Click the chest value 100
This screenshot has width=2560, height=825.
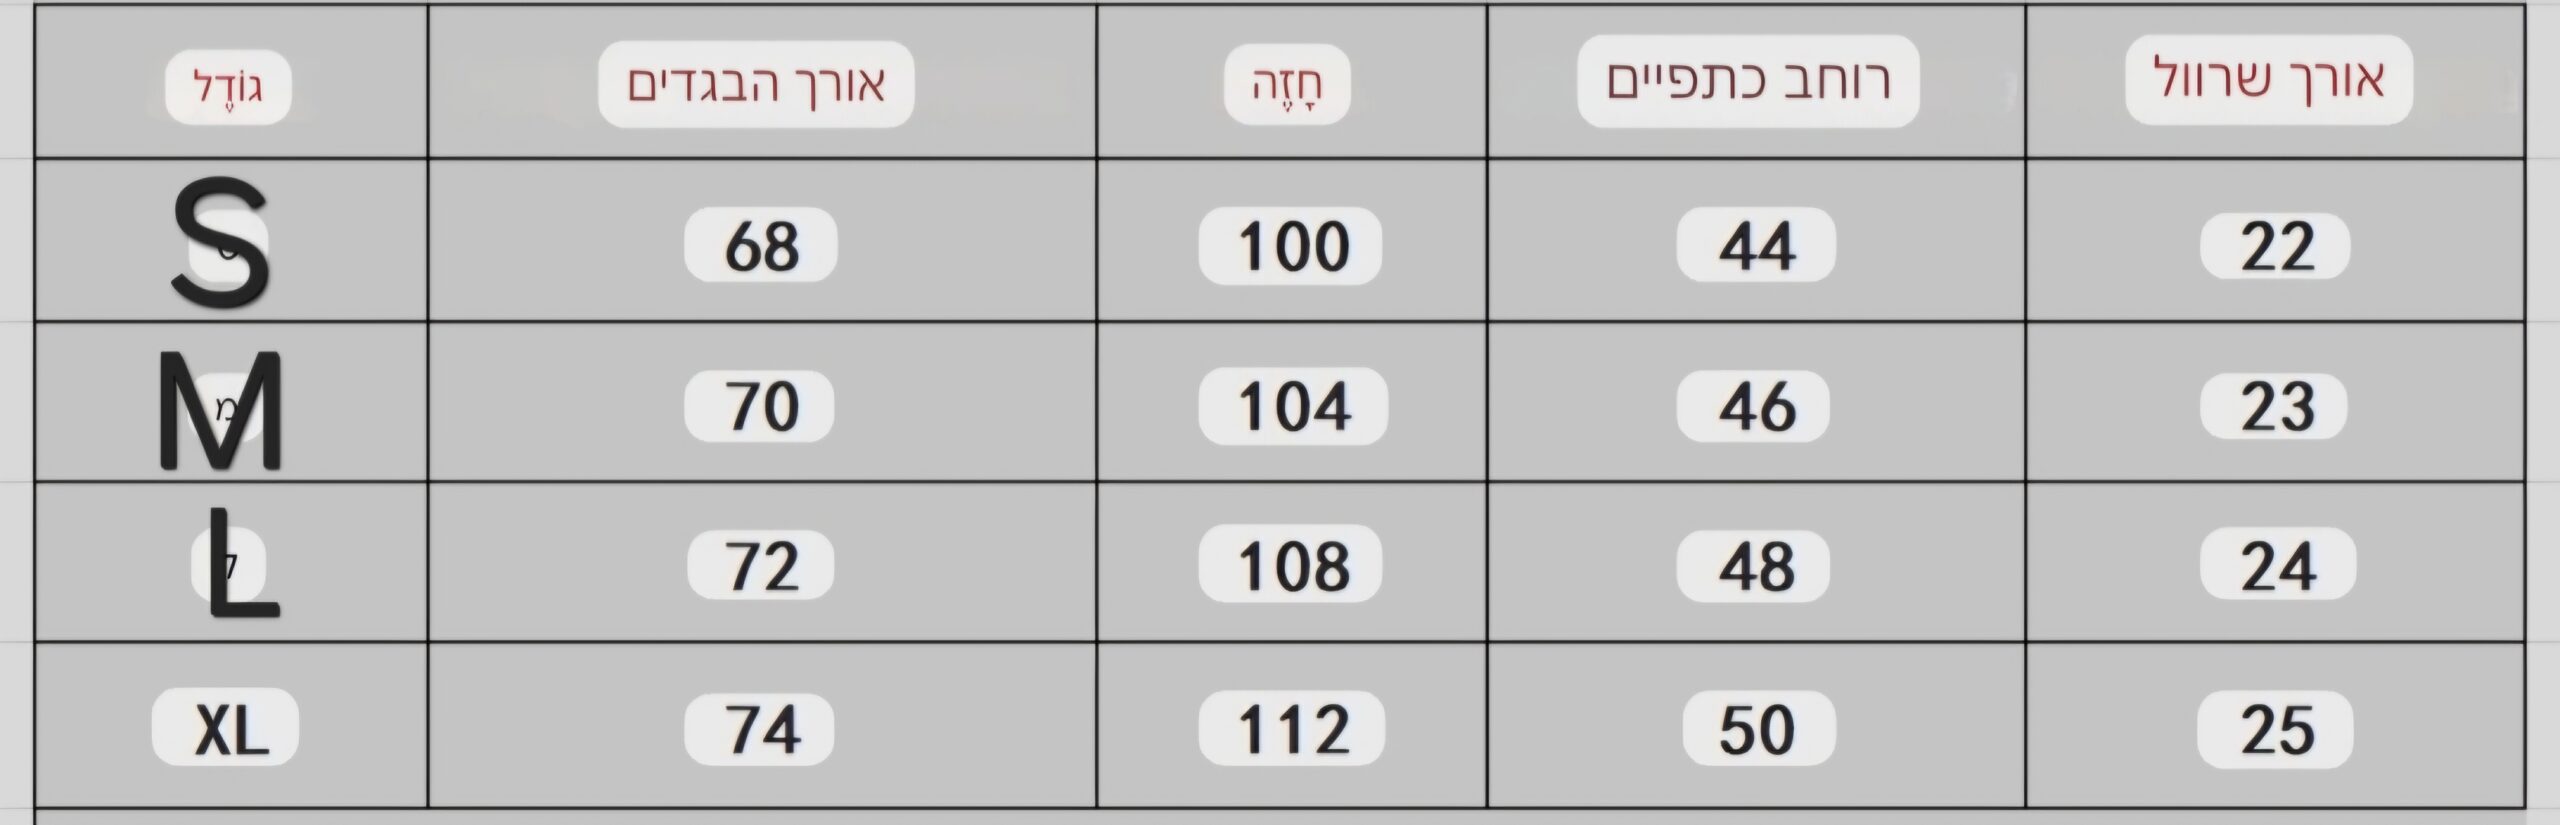coord(1291,245)
